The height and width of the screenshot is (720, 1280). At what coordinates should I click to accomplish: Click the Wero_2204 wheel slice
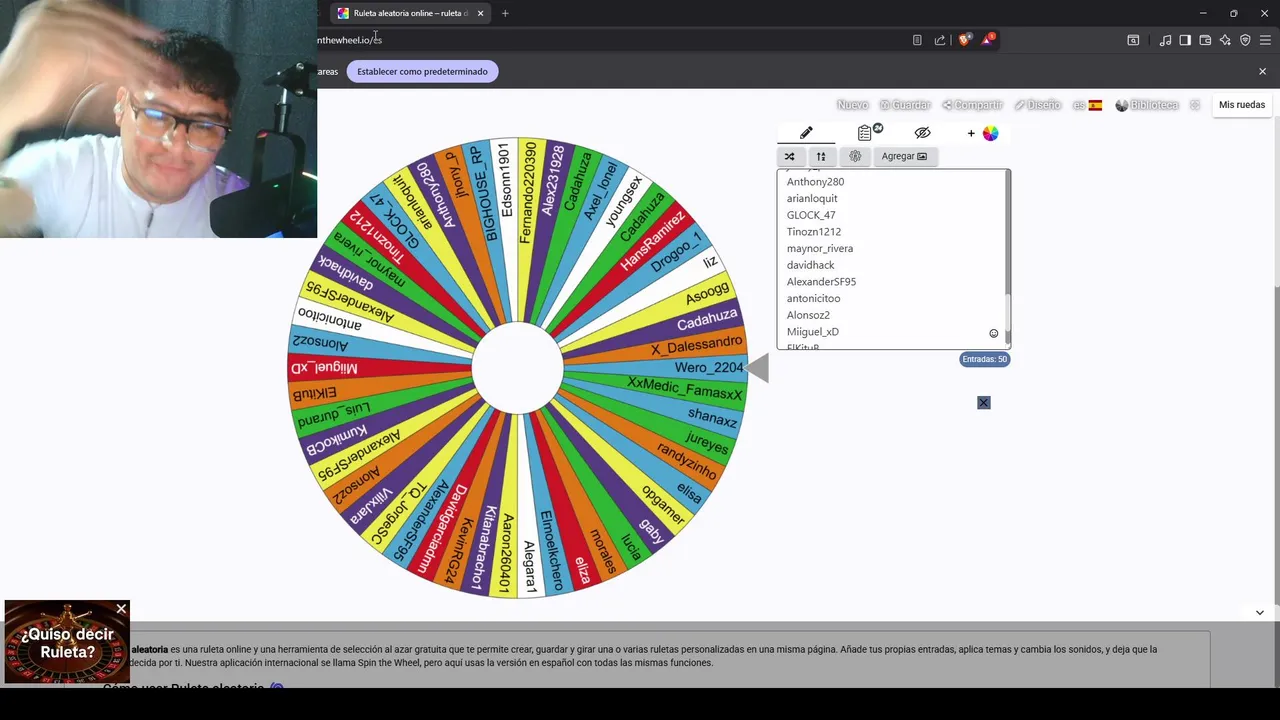tap(709, 368)
